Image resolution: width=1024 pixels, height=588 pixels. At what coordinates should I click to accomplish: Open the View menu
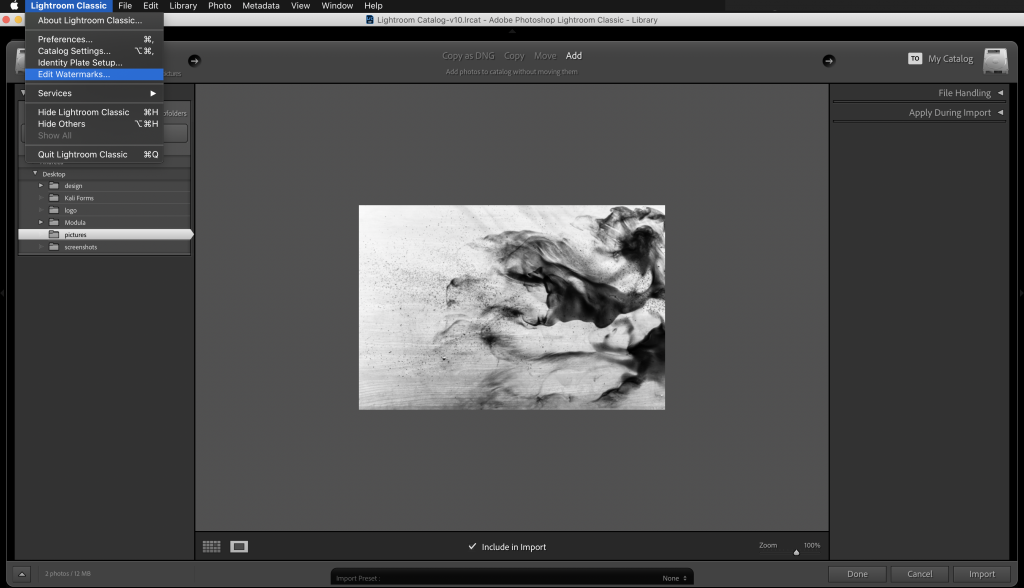click(300, 5)
